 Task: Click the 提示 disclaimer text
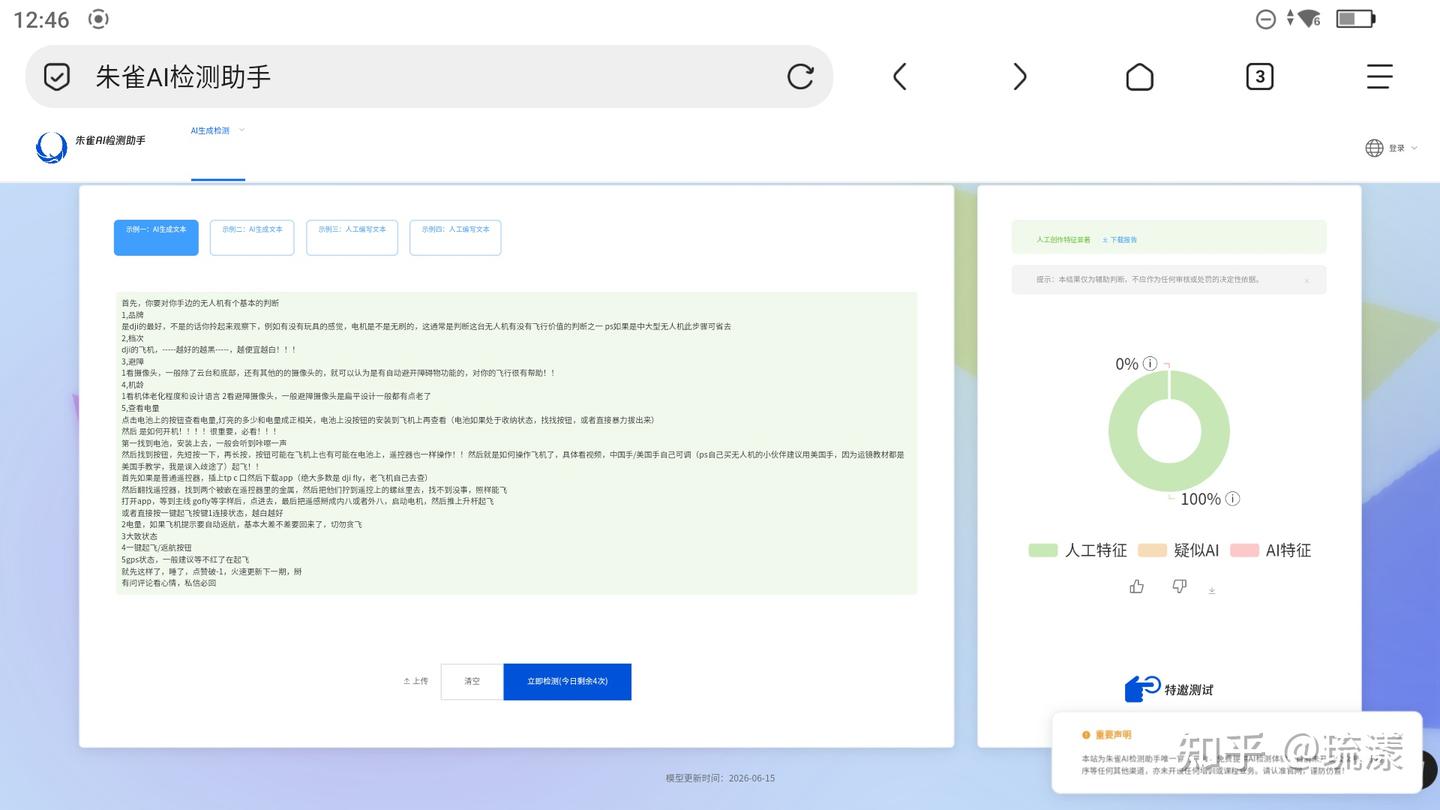pos(1148,280)
